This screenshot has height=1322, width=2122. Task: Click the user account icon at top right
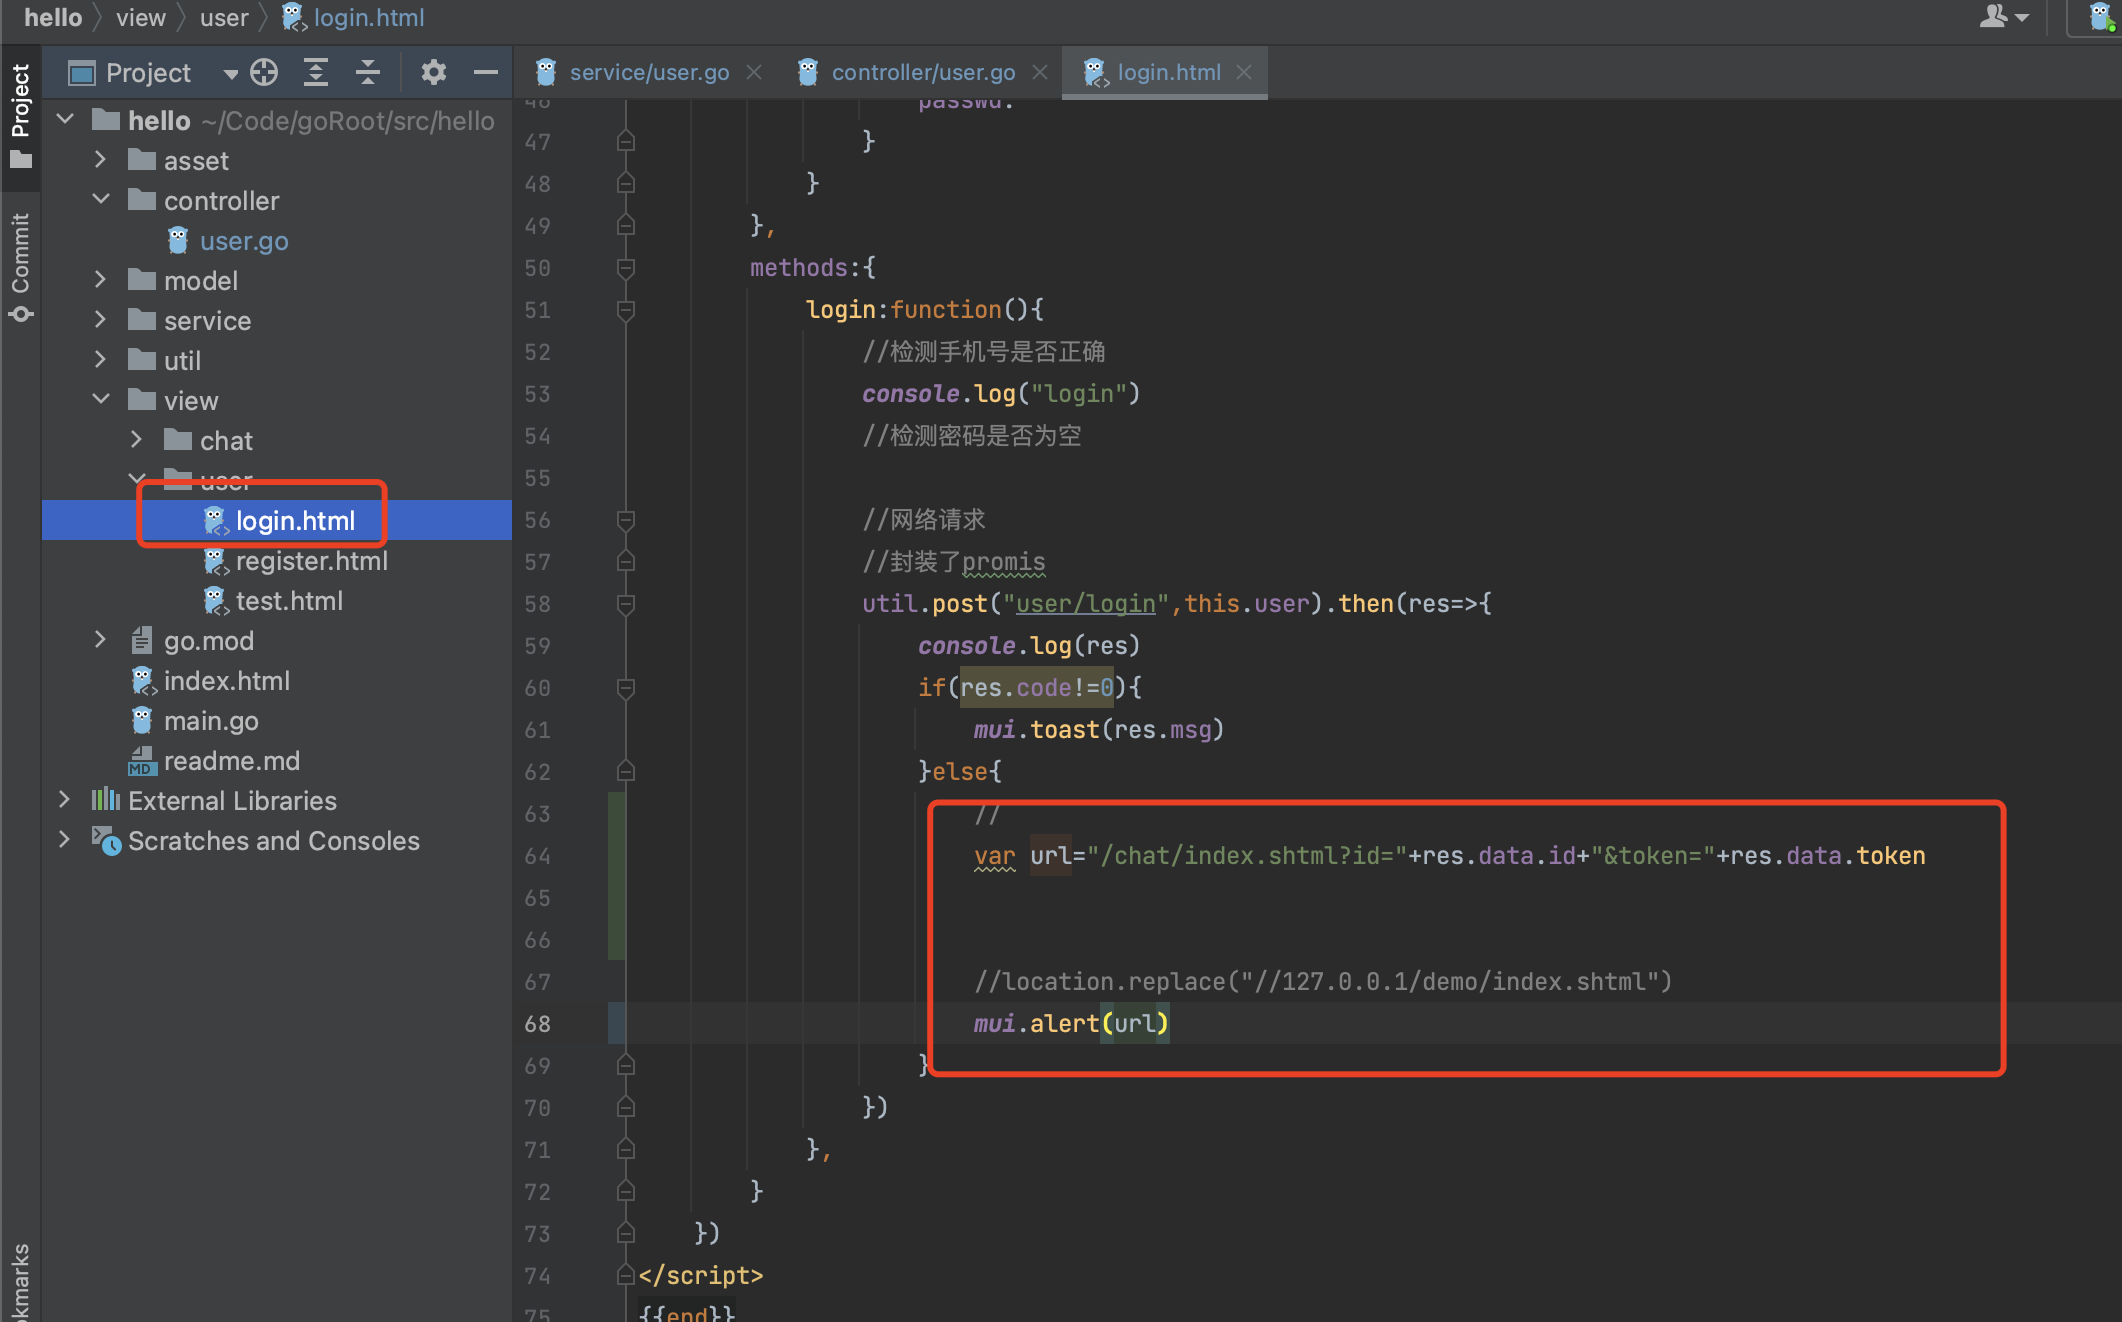pyautogui.click(x=1994, y=17)
